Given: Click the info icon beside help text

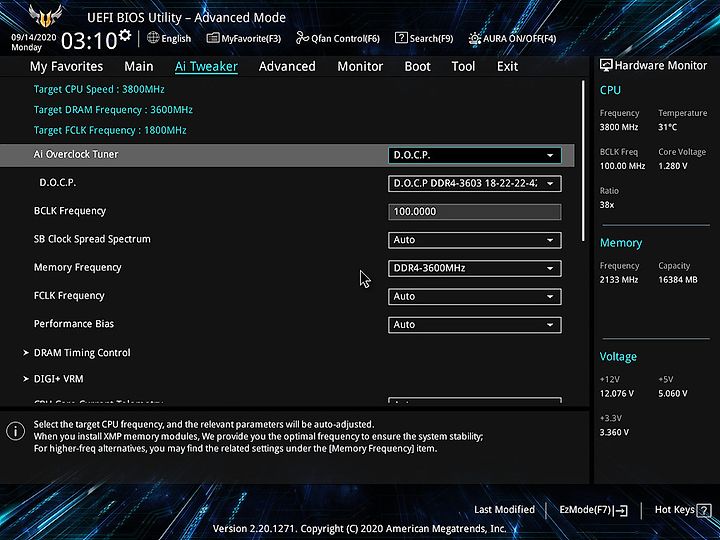Looking at the screenshot, I should pos(15,431).
